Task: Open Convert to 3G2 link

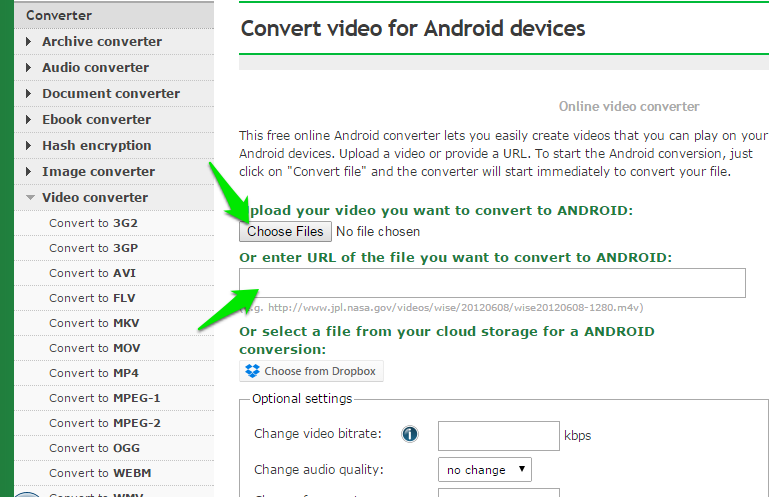Action: coord(93,223)
